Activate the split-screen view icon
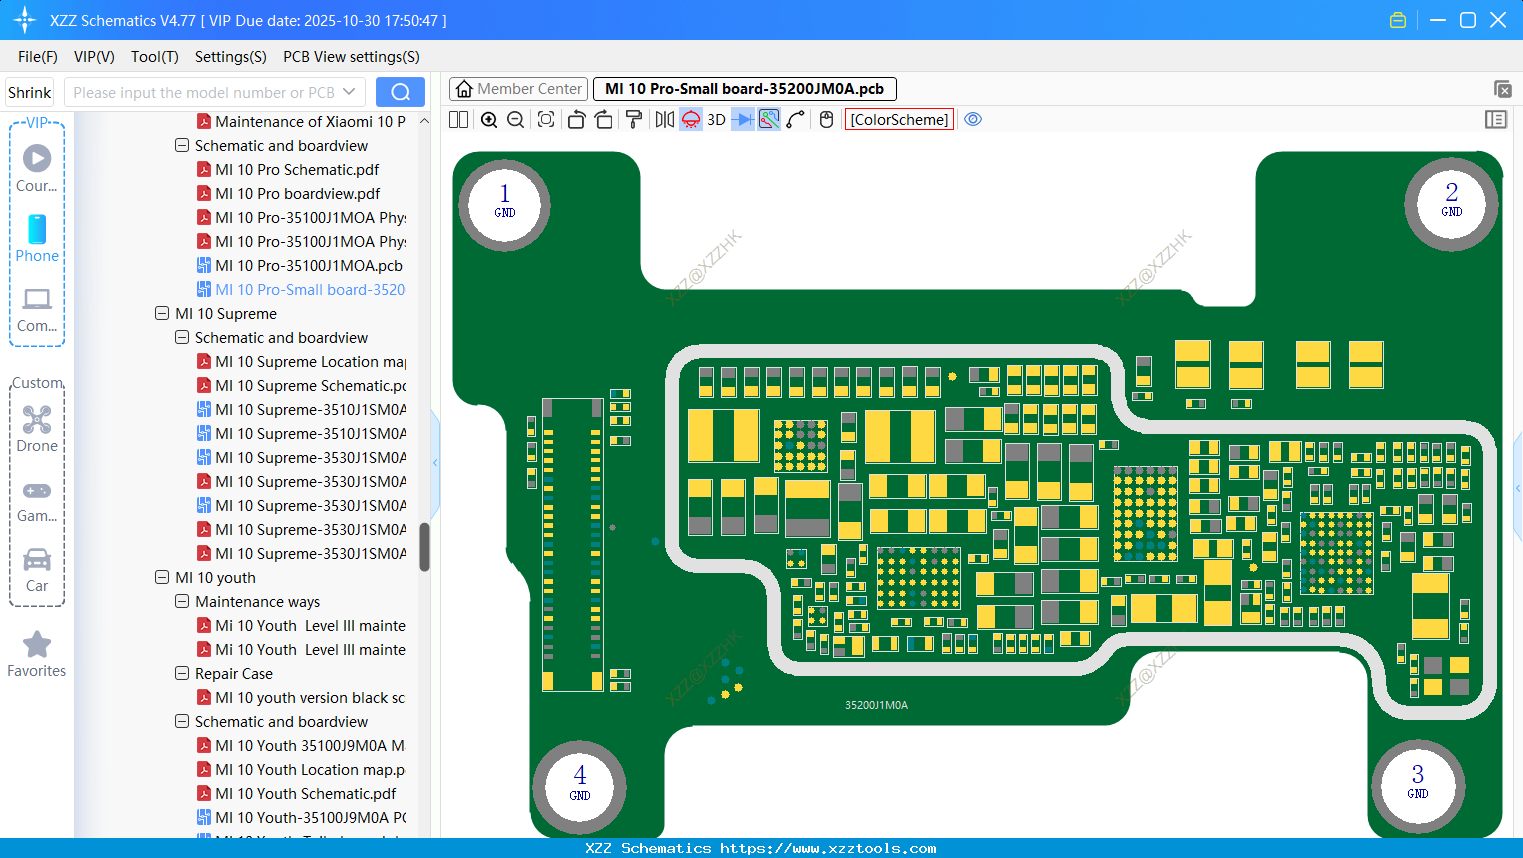 (458, 119)
